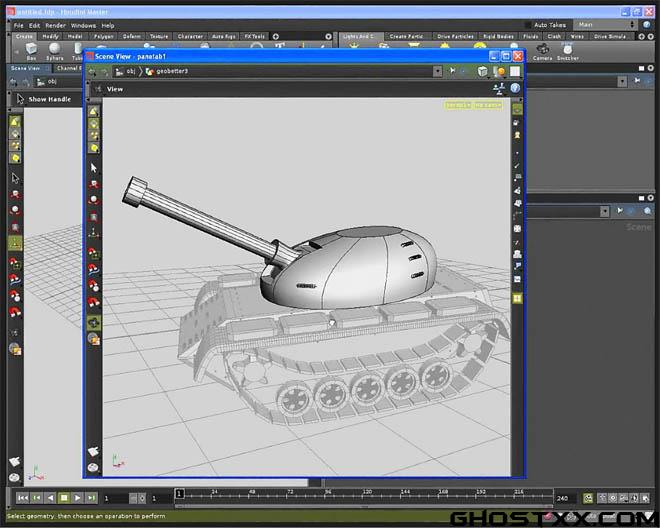Go back with arrow in floating Scene View

click(x=92, y=72)
